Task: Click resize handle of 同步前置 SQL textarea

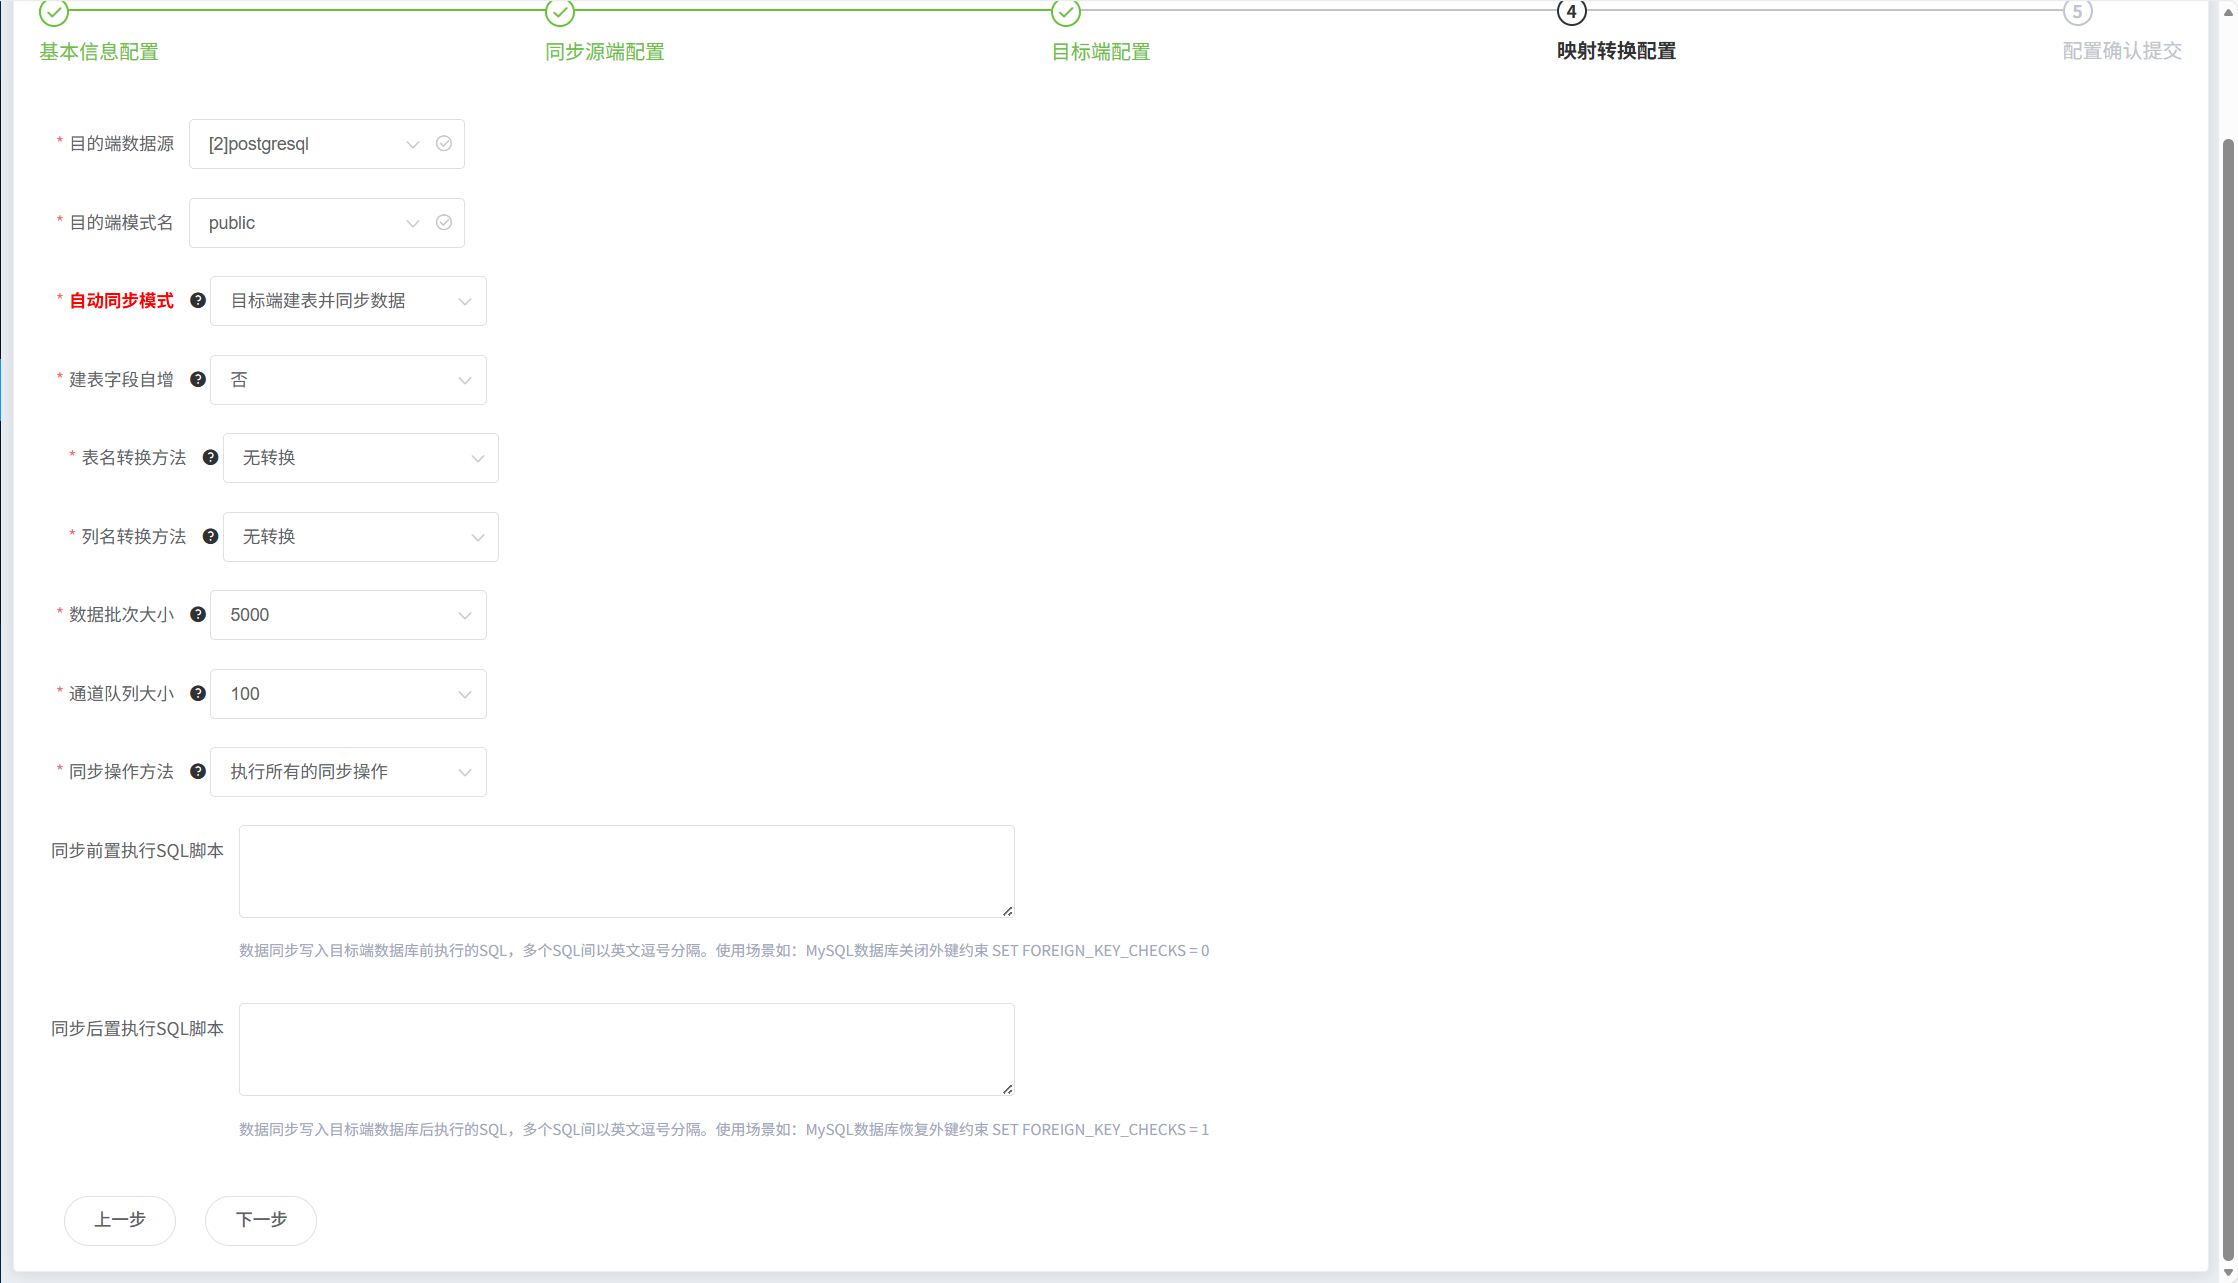Action: pyautogui.click(x=1008, y=911)
